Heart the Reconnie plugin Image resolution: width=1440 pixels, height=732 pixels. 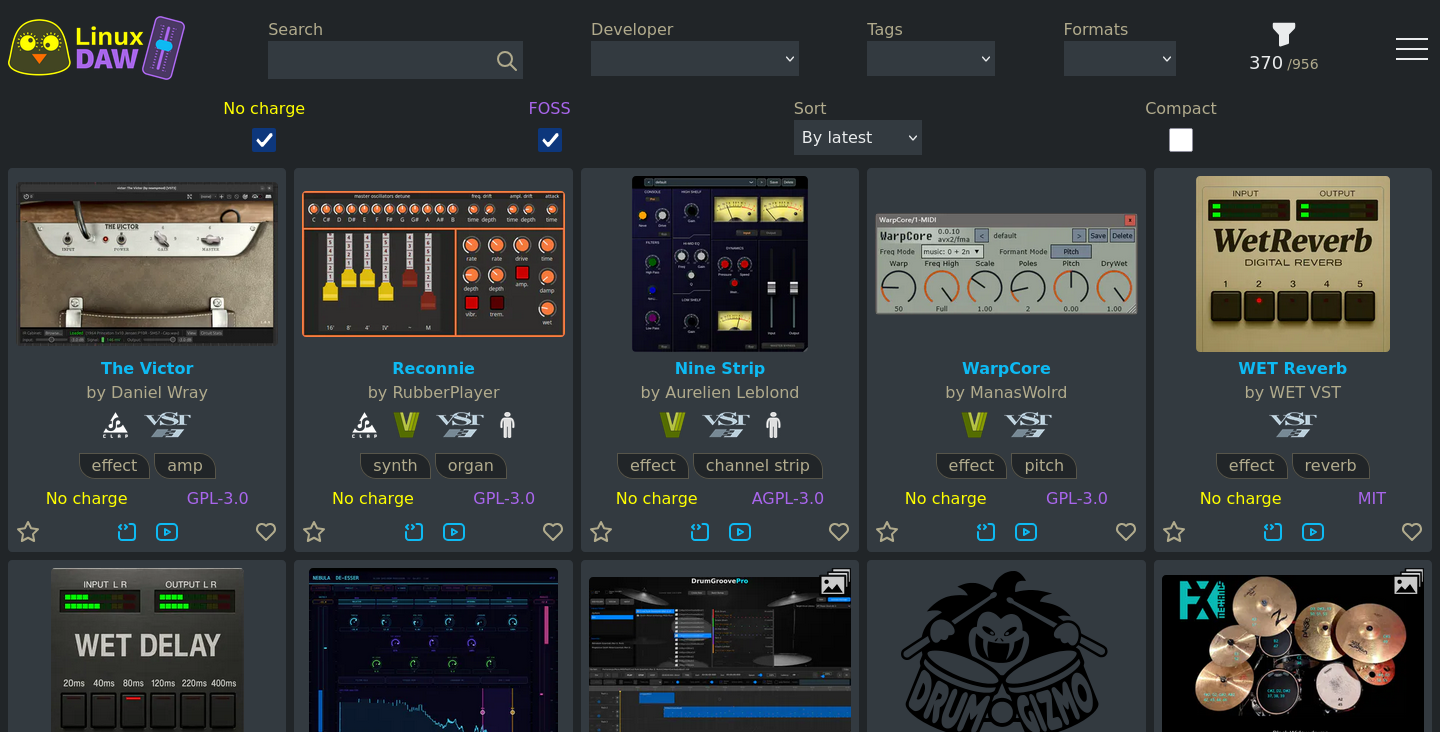553,532
